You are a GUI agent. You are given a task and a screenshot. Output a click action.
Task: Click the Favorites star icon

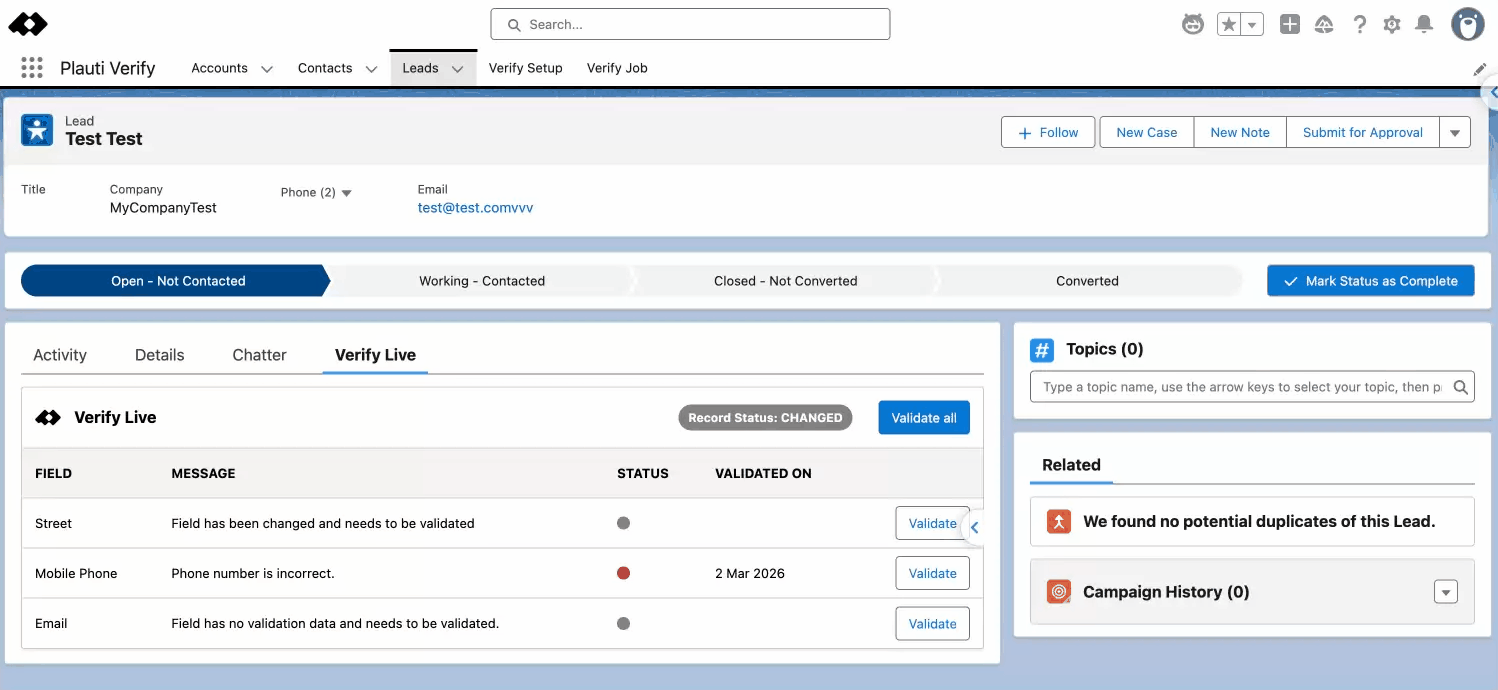pyautogui.click(x=1229, y=25)
